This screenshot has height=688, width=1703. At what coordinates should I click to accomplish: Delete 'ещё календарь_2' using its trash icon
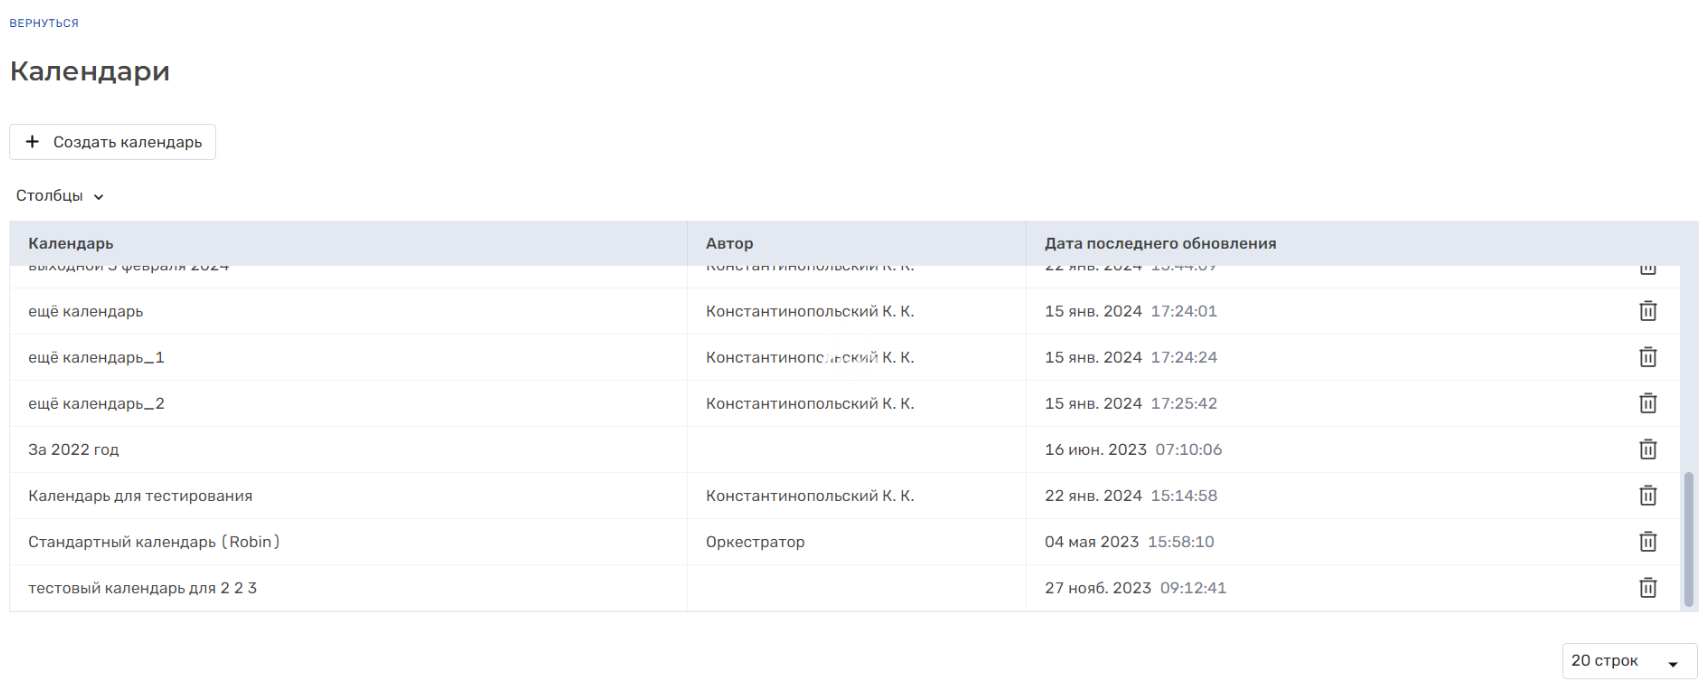pyautogui.click(x=1647, y=403)
